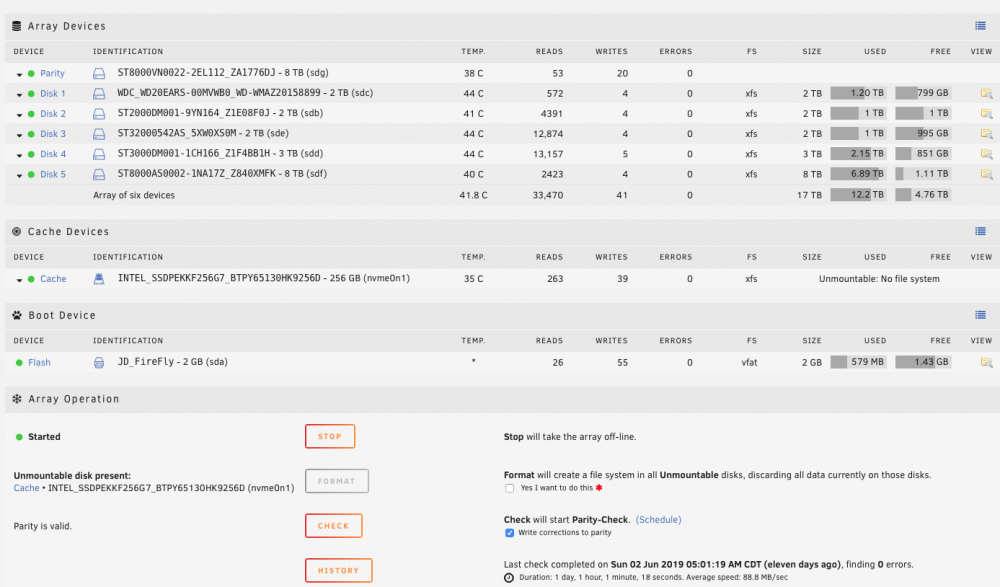Click total array used bar 12.2 TB
The width and height of the screenshot is (1000, 587).
pos(858,195)
